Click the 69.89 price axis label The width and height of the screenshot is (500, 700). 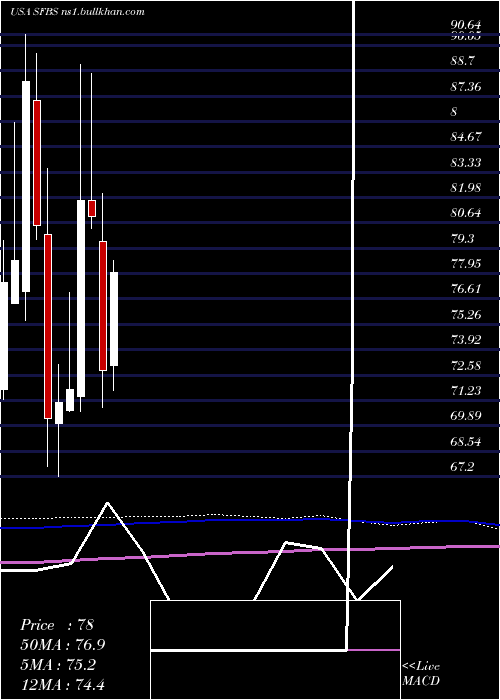466,416
